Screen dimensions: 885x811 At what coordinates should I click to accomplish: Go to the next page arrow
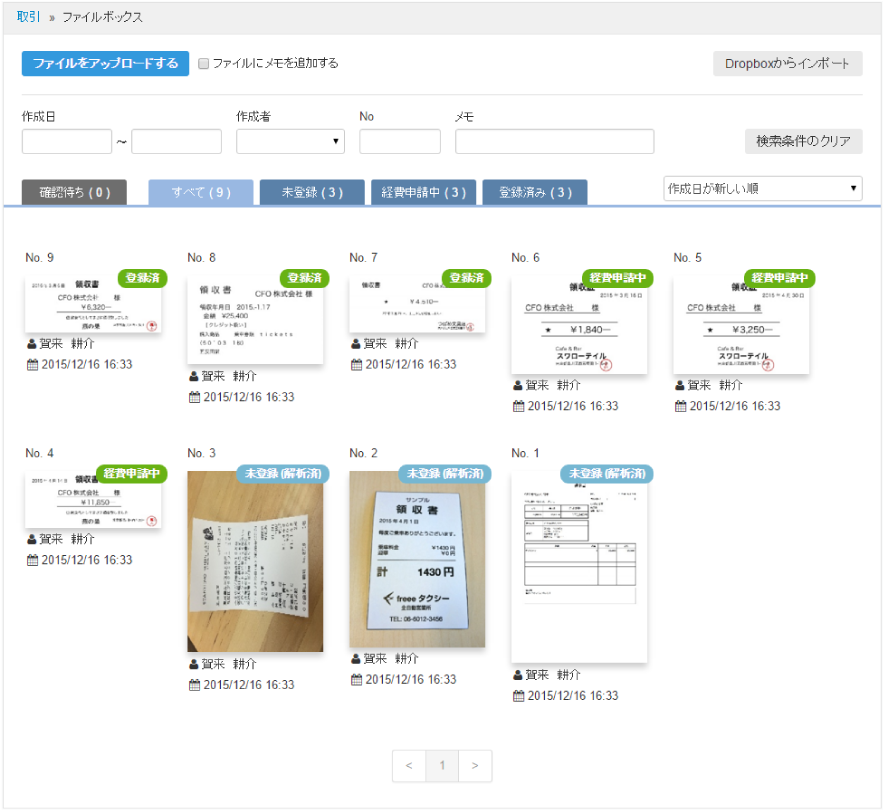(x=475, y=766)
